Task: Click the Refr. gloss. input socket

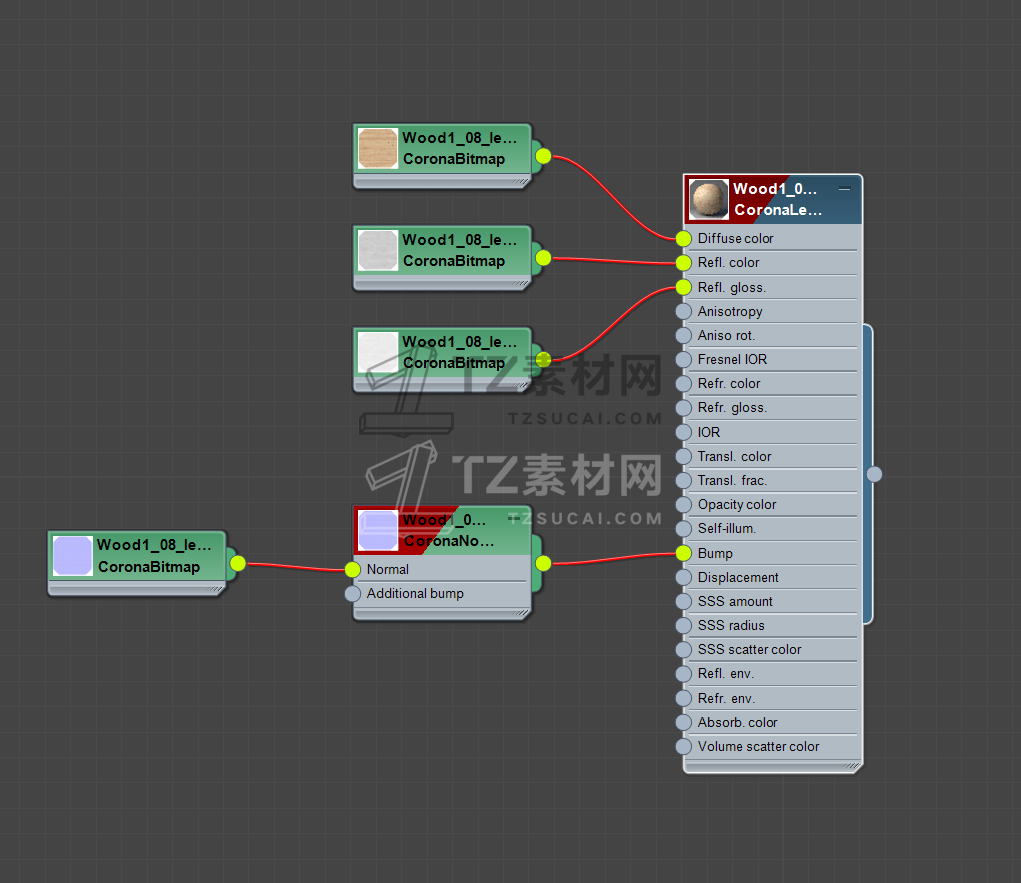Action: [683, 408]
